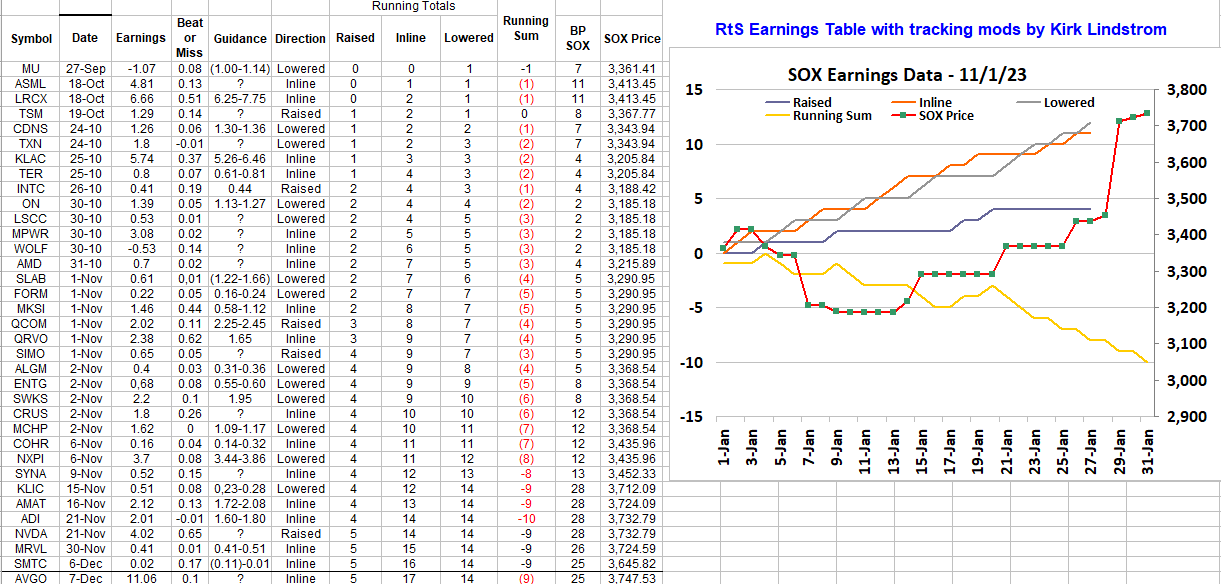Select the chart title SOX Earnings Data

point(907,75)
